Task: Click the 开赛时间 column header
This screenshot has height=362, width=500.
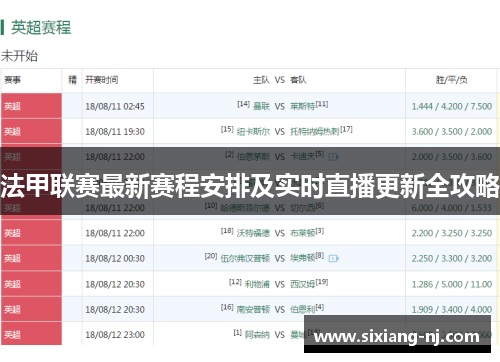Action: pyautogui.click(x=102, y=80)
